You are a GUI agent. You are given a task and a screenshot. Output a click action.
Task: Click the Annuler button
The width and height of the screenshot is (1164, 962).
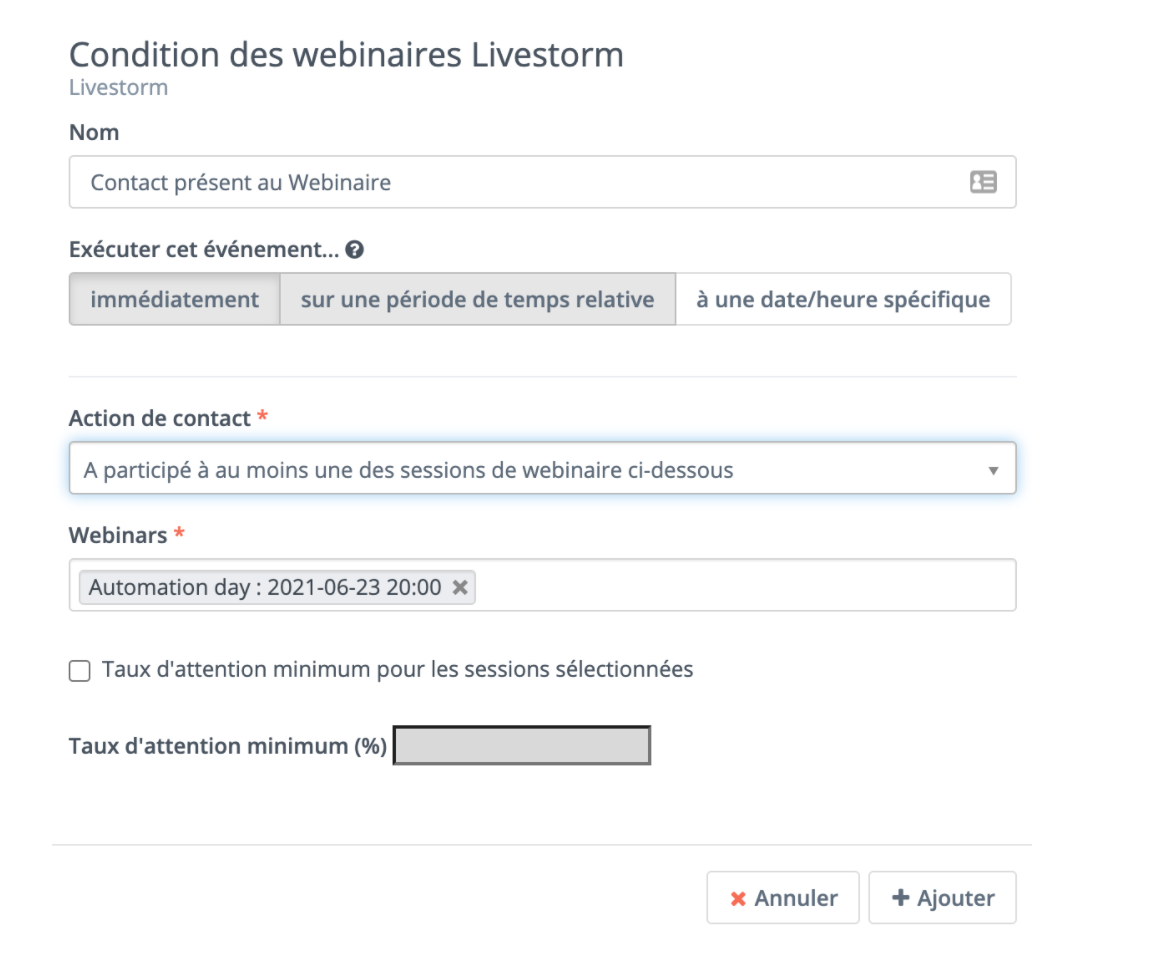[783, 897]
